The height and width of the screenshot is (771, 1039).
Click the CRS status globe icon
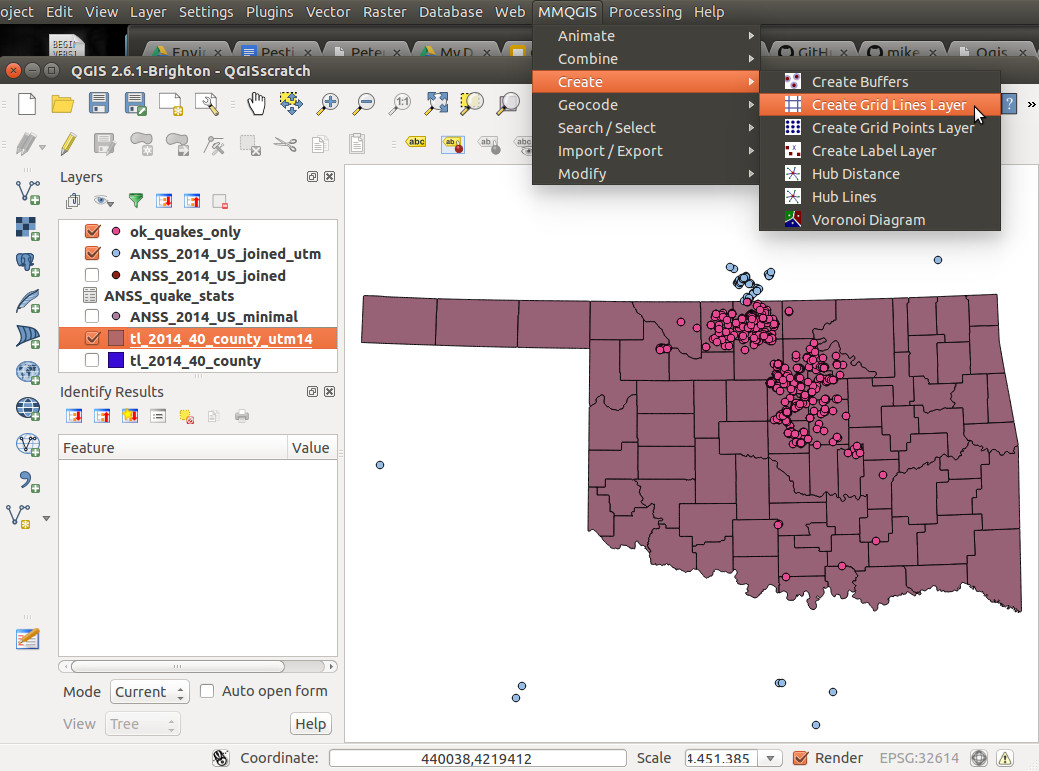pyautogui.click(x=979, y=758)
